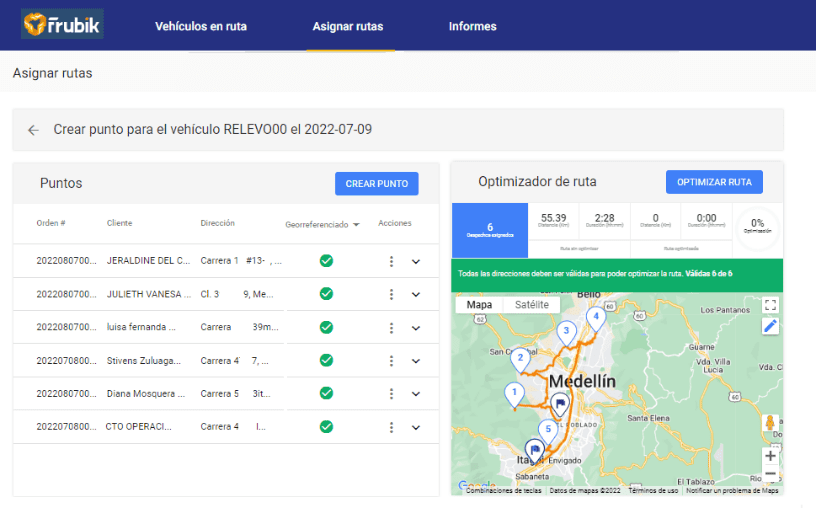
Task: Click the CREAR PUNTO button
Action: coord(376,184)
